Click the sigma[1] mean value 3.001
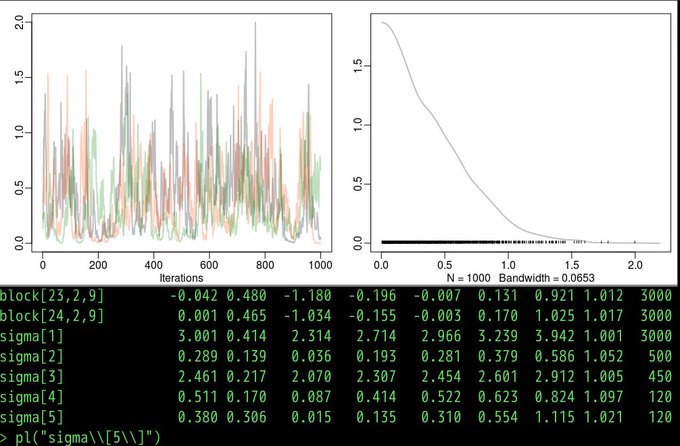This screenshot has width=680, height=446. (x=198, y=336)
